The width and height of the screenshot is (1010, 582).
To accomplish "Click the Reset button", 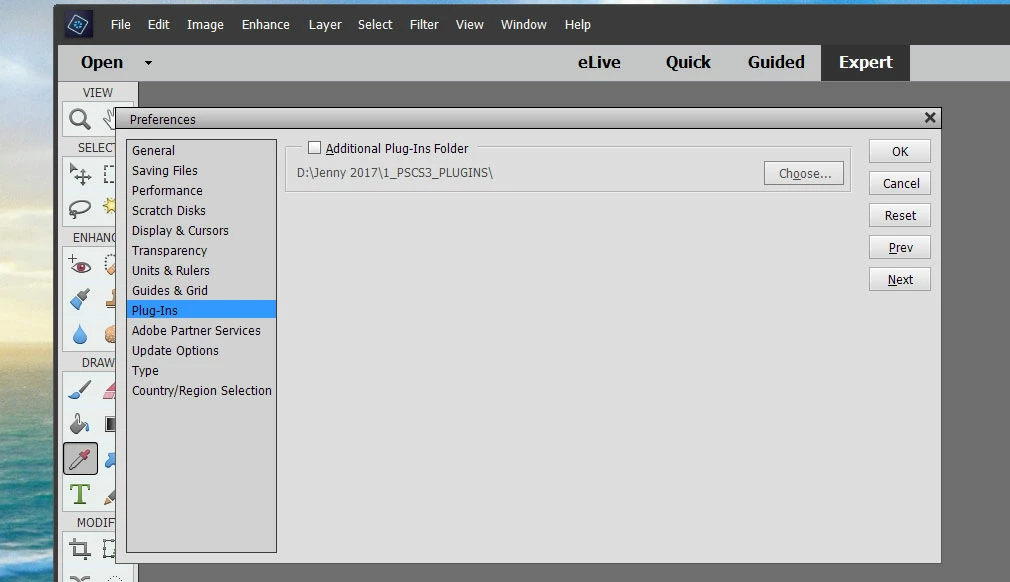I will pos(900,216).
